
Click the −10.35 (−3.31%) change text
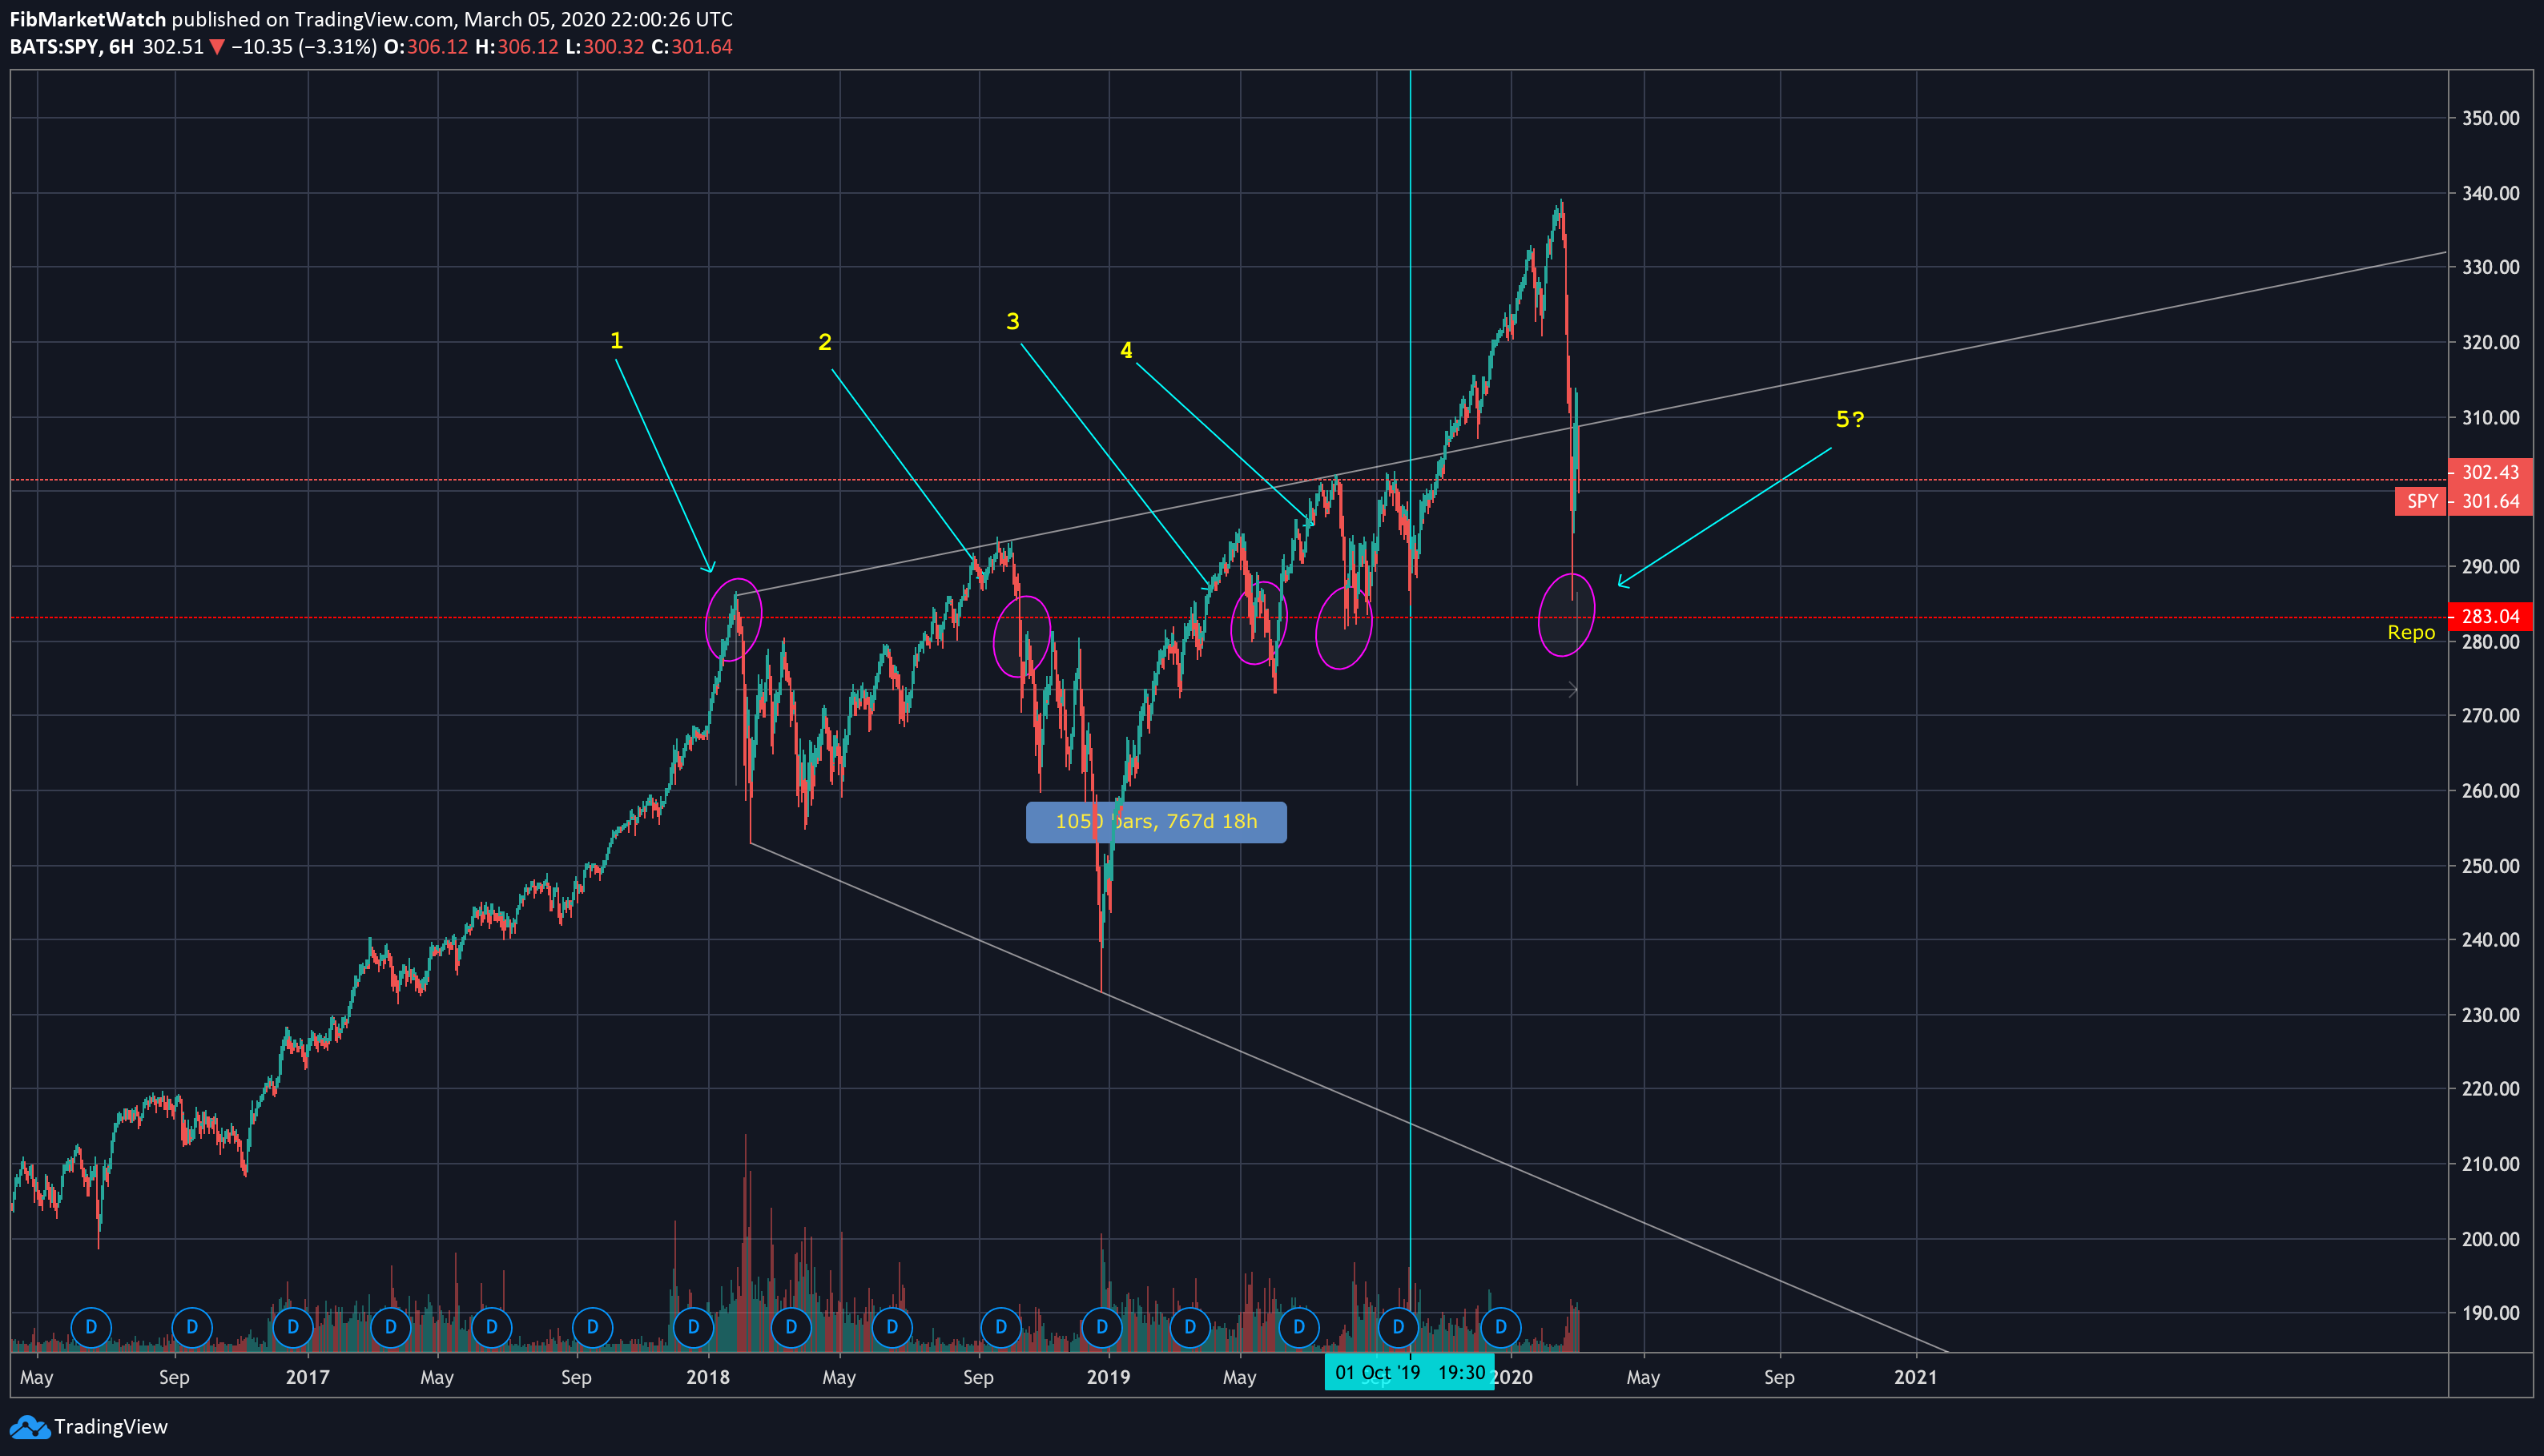click(x=304, y=47)
